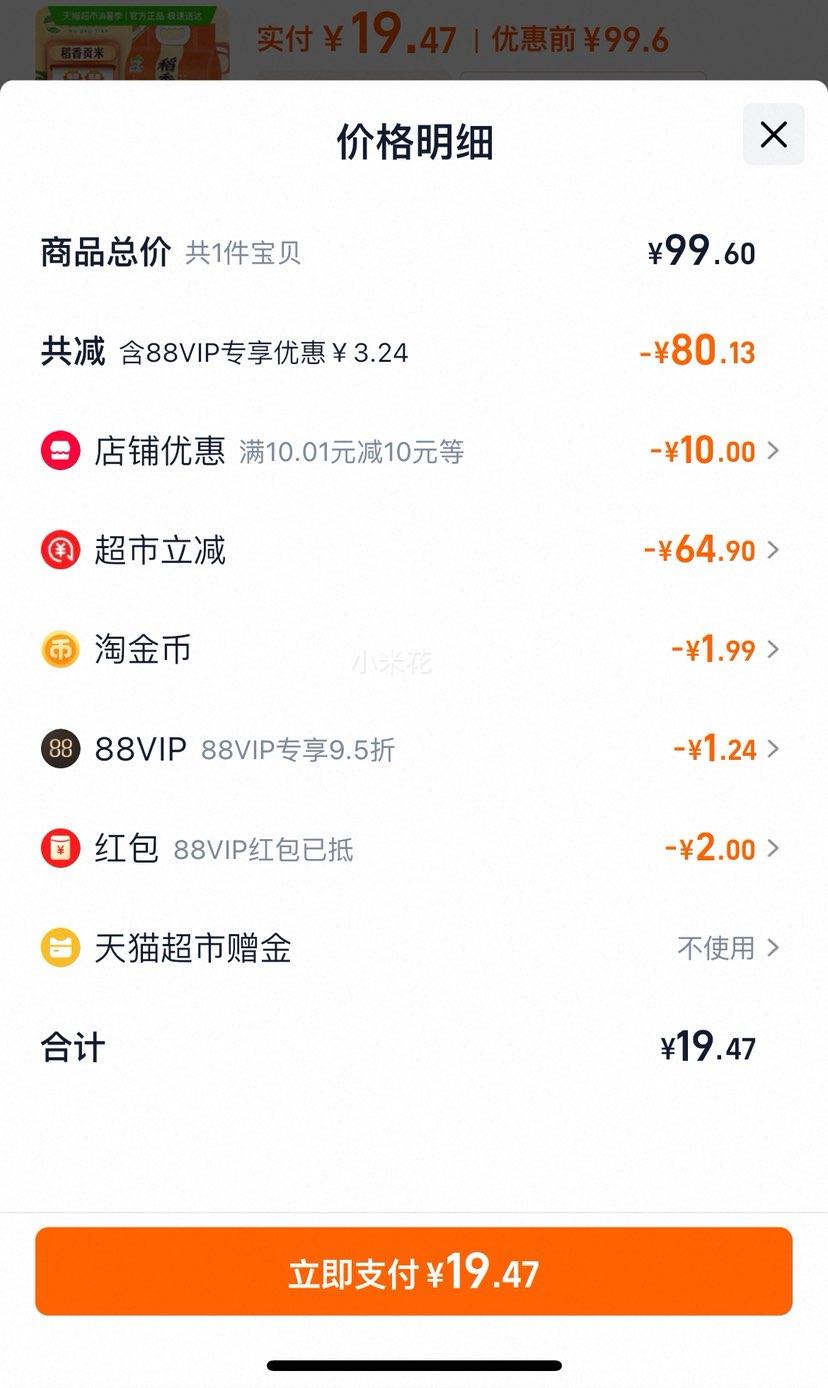Tap the 超市立减 yen coin icon
This screenshot has height=1388, width=828.
pyautogui.click(x=60, y=550)
